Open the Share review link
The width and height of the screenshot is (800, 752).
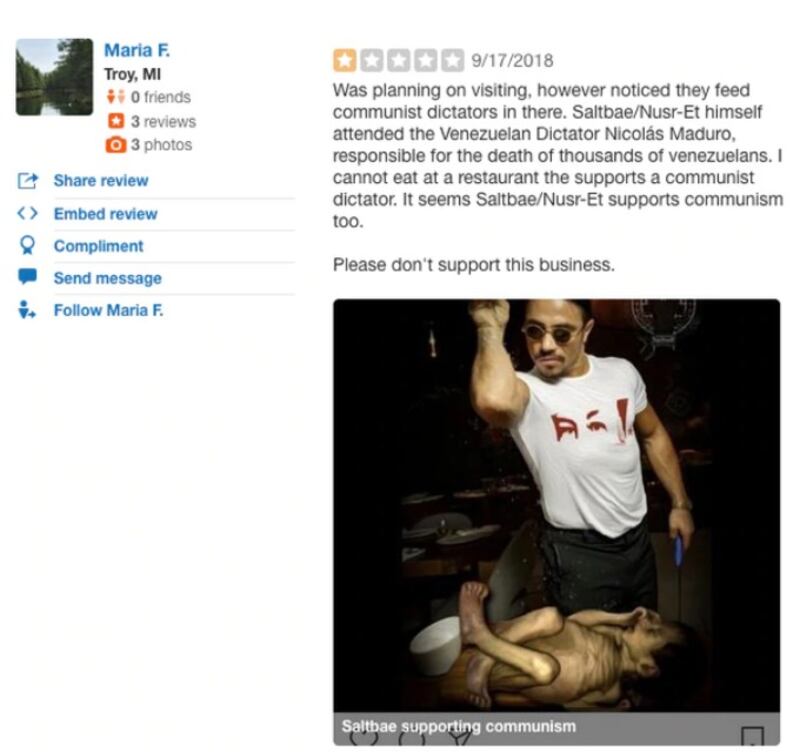pyautogui.click(x=101, y=181)
